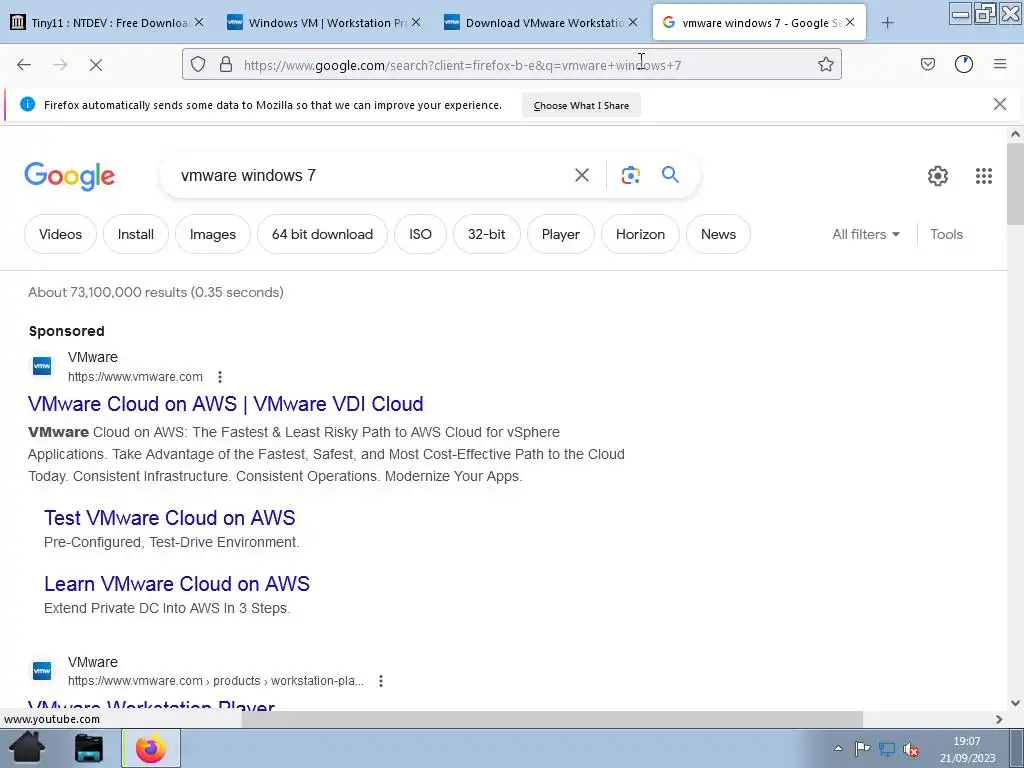Select the vmware windows 7 Google tab
Image resolution: width=1024 pixels, height=768 pixels.
(760, 23)
